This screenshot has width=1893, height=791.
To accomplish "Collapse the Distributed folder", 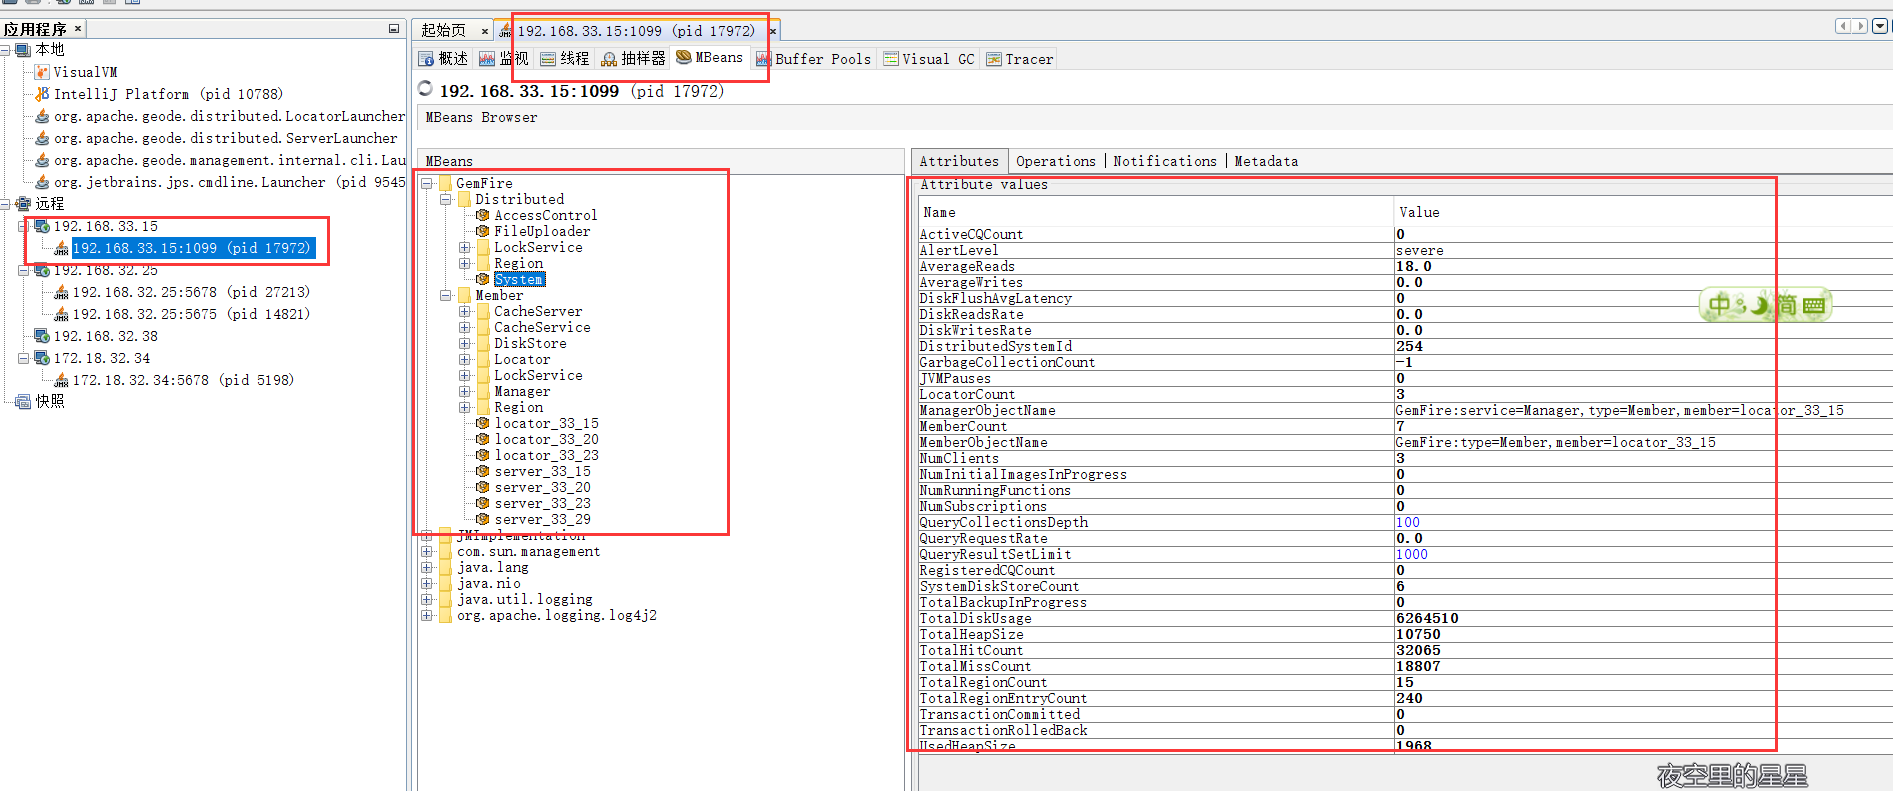I will [446, 199].
